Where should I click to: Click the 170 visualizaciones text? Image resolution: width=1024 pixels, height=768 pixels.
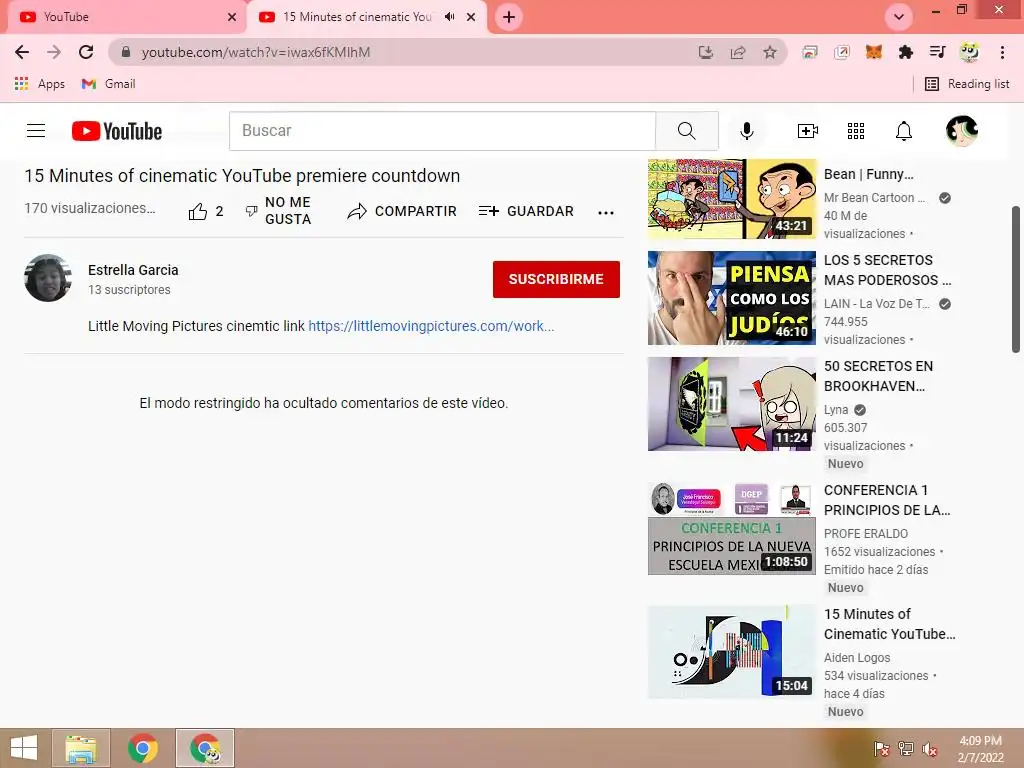tap(89, 208)
